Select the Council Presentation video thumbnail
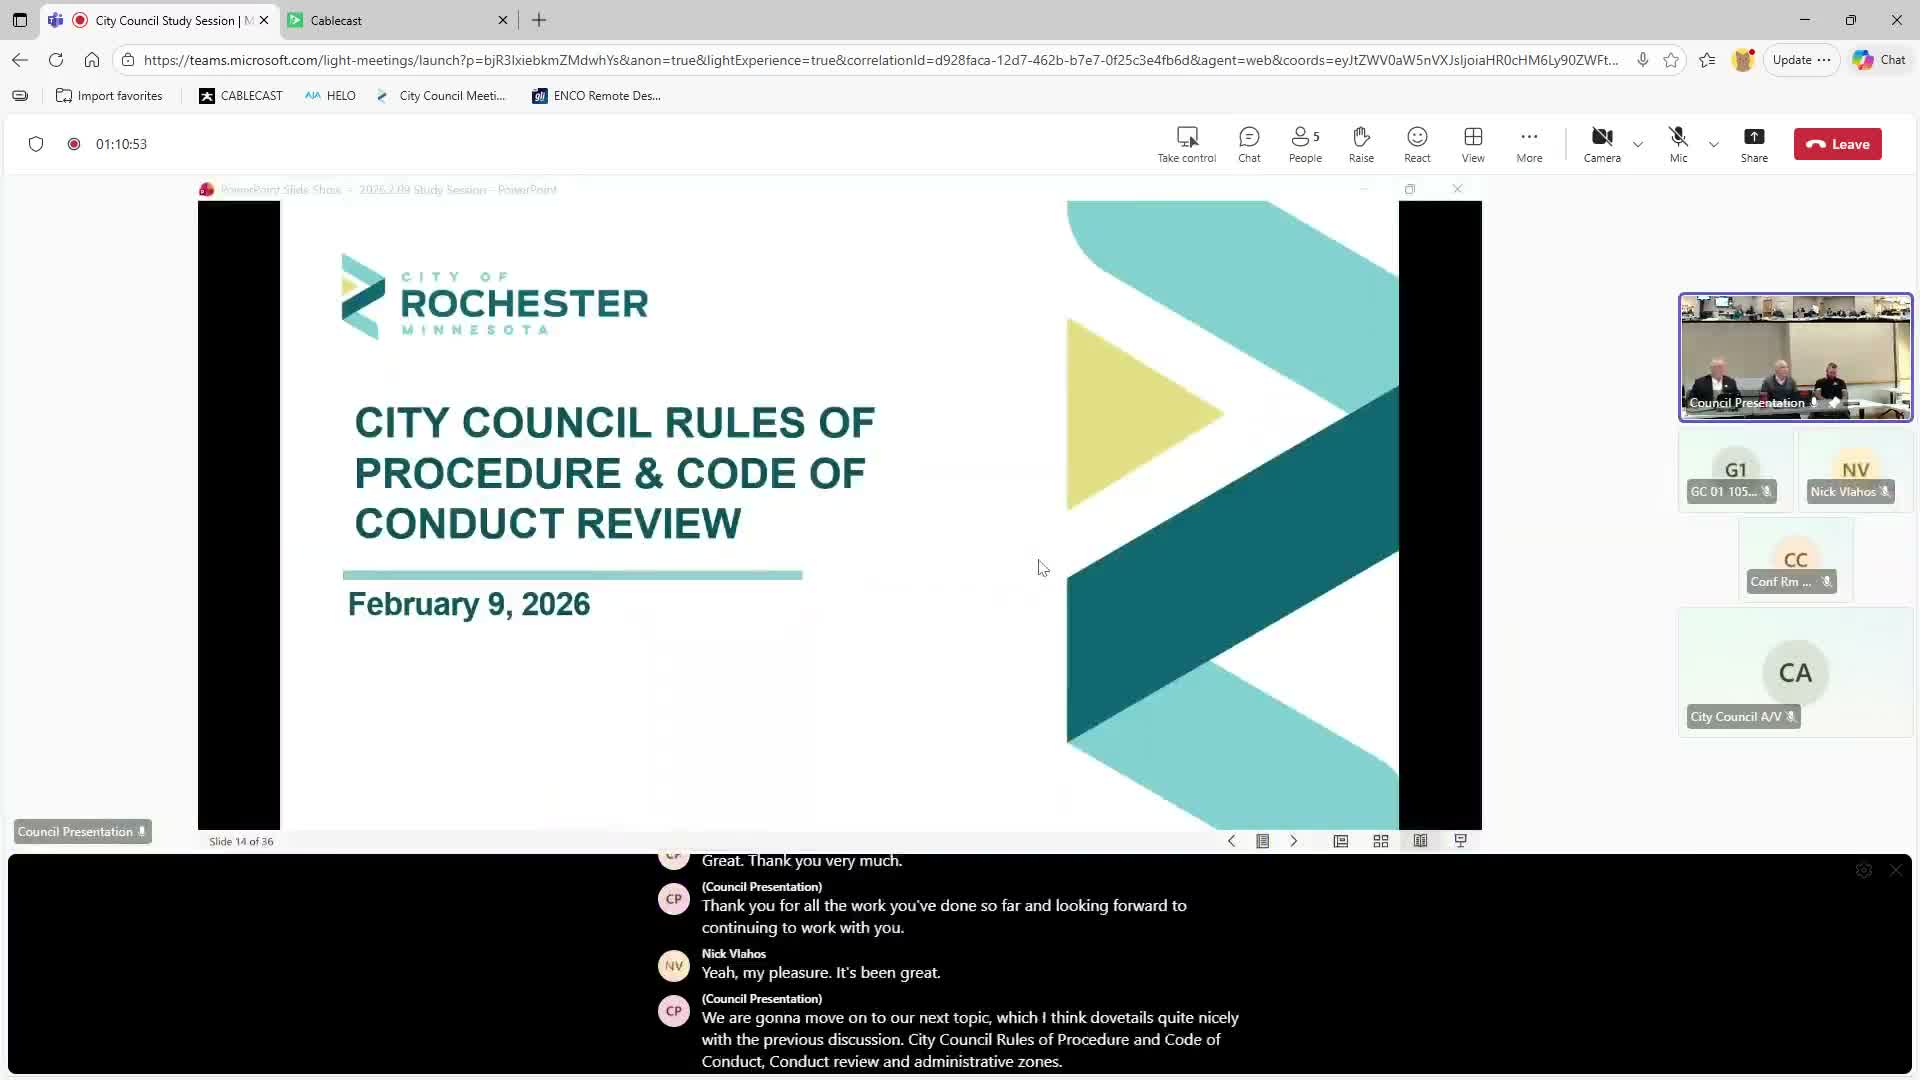The width and height of the screenshot is (1920, 1080). (x=1795, y=357)
